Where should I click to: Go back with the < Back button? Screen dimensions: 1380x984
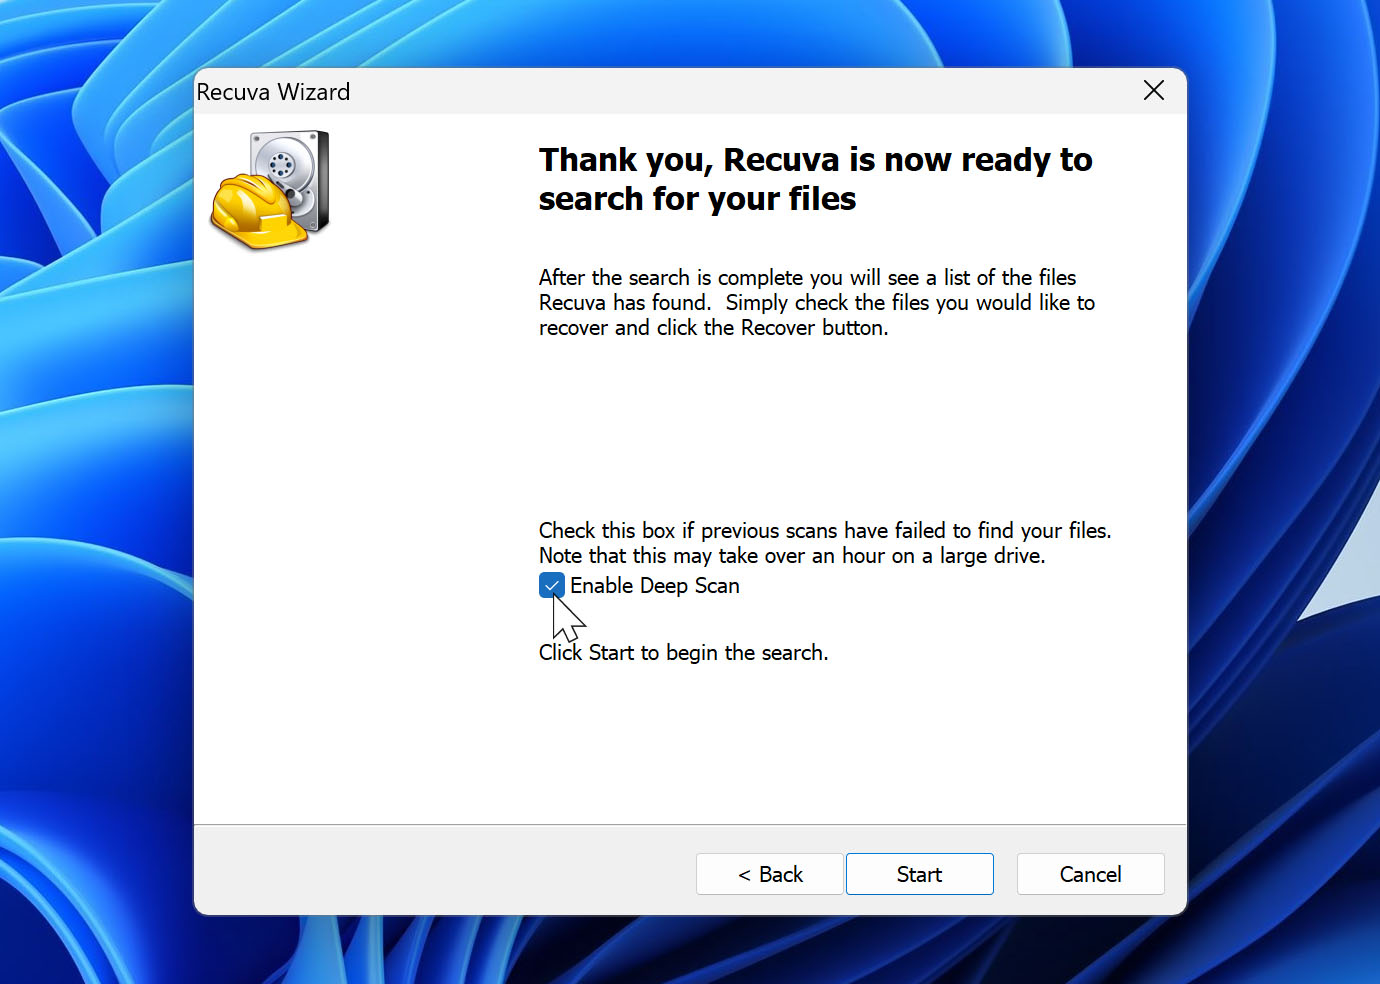tap(770, 874)
